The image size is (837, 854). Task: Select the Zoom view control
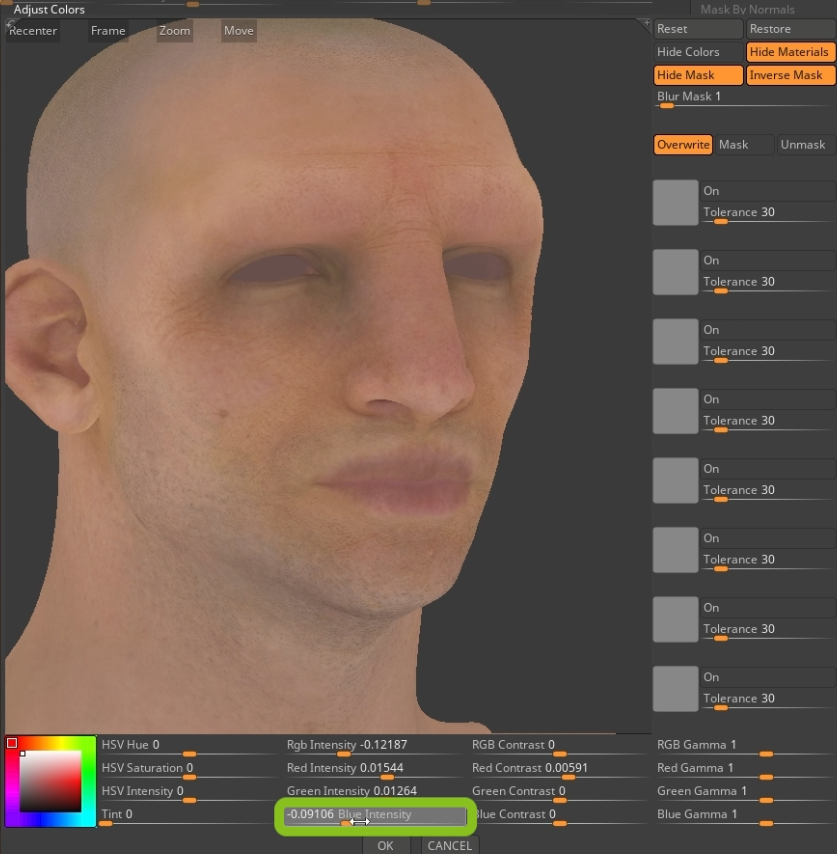tap(175, 31)
